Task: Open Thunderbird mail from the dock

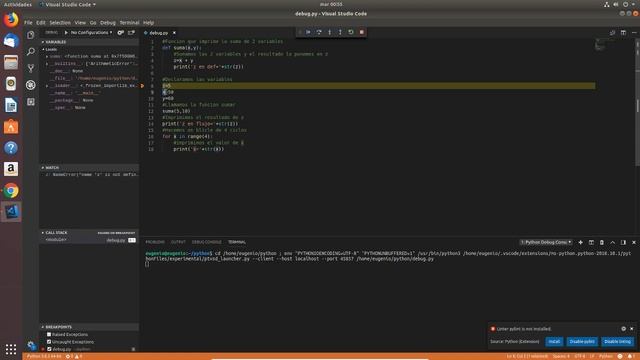Action: (x=11, y=41)
